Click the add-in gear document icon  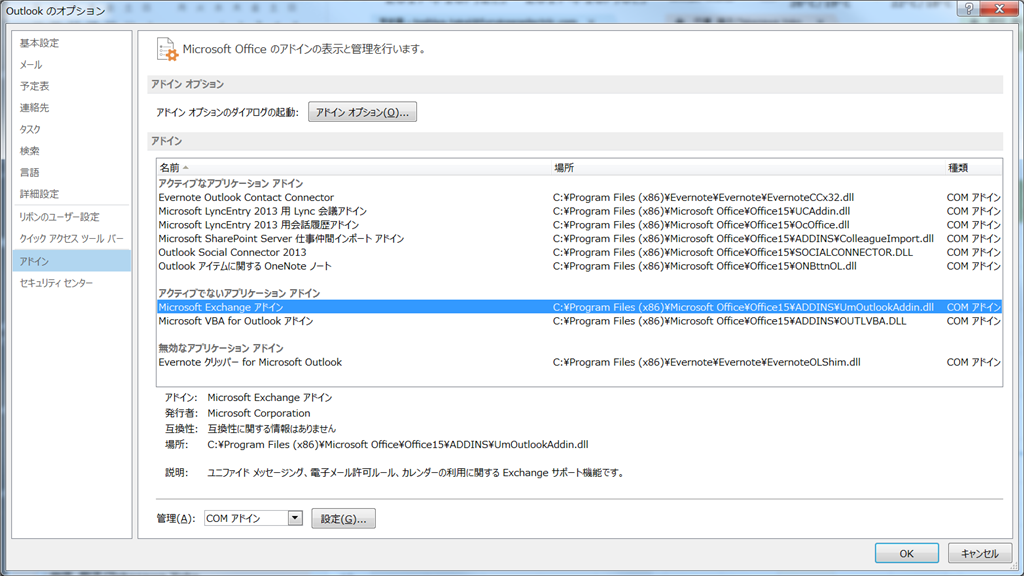tap(167, 50)
